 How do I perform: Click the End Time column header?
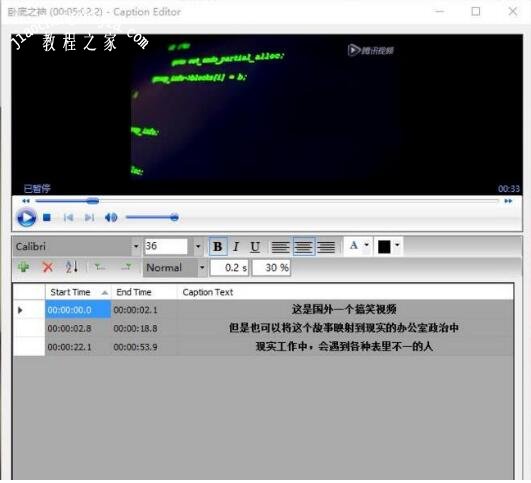(144, 292)
